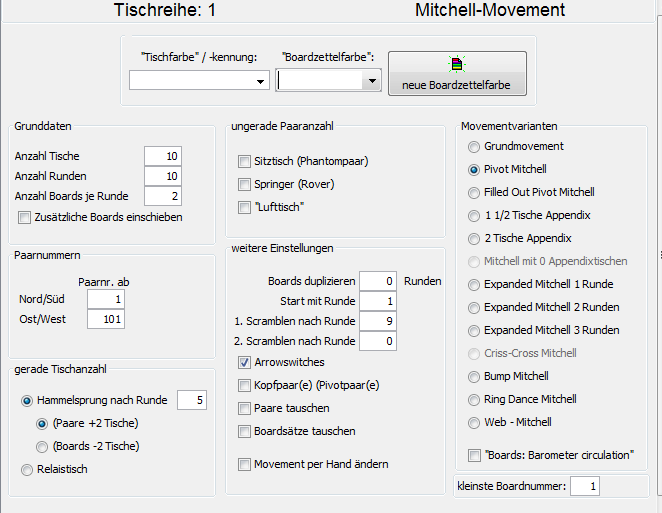
Task: Click the 1. Scramblen nach Runde field
Action: (x=378, y=321)
